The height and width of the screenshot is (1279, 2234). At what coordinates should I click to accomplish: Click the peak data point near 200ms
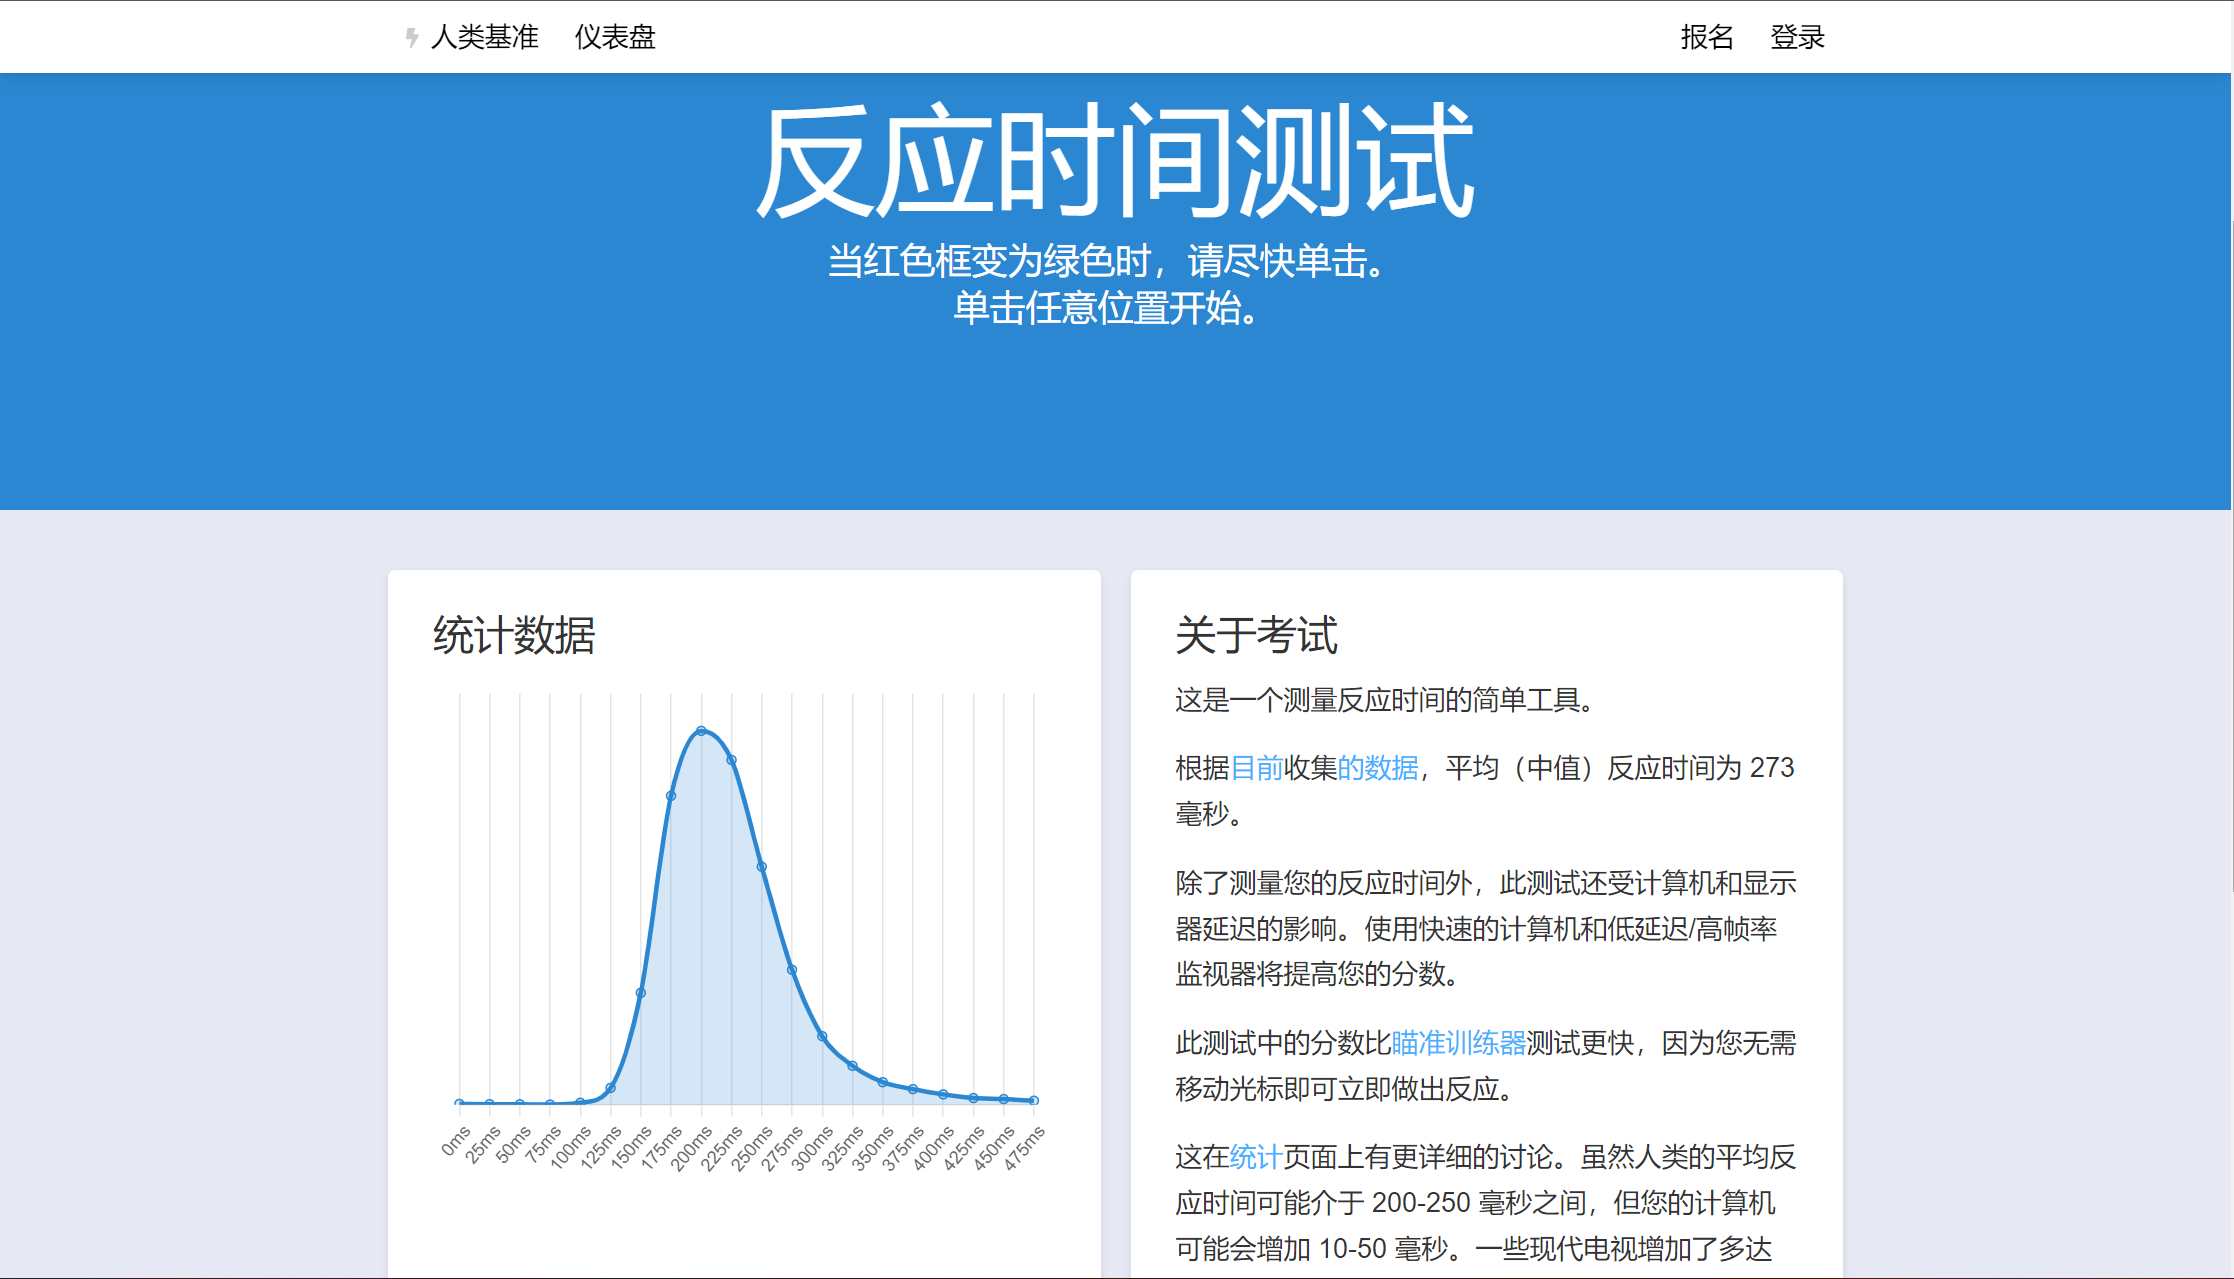click(x=702, y=731)
